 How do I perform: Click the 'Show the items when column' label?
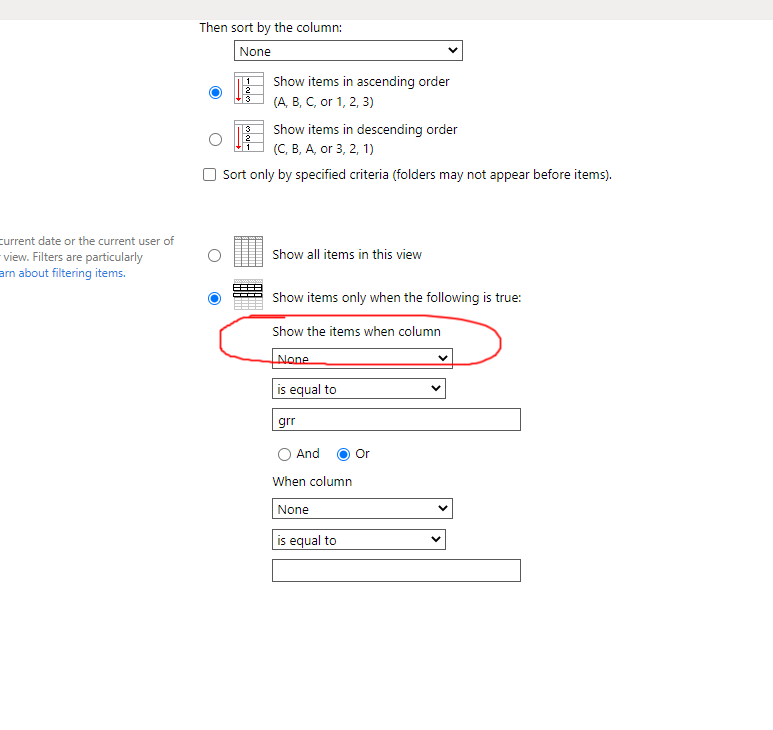coord(356,331)
